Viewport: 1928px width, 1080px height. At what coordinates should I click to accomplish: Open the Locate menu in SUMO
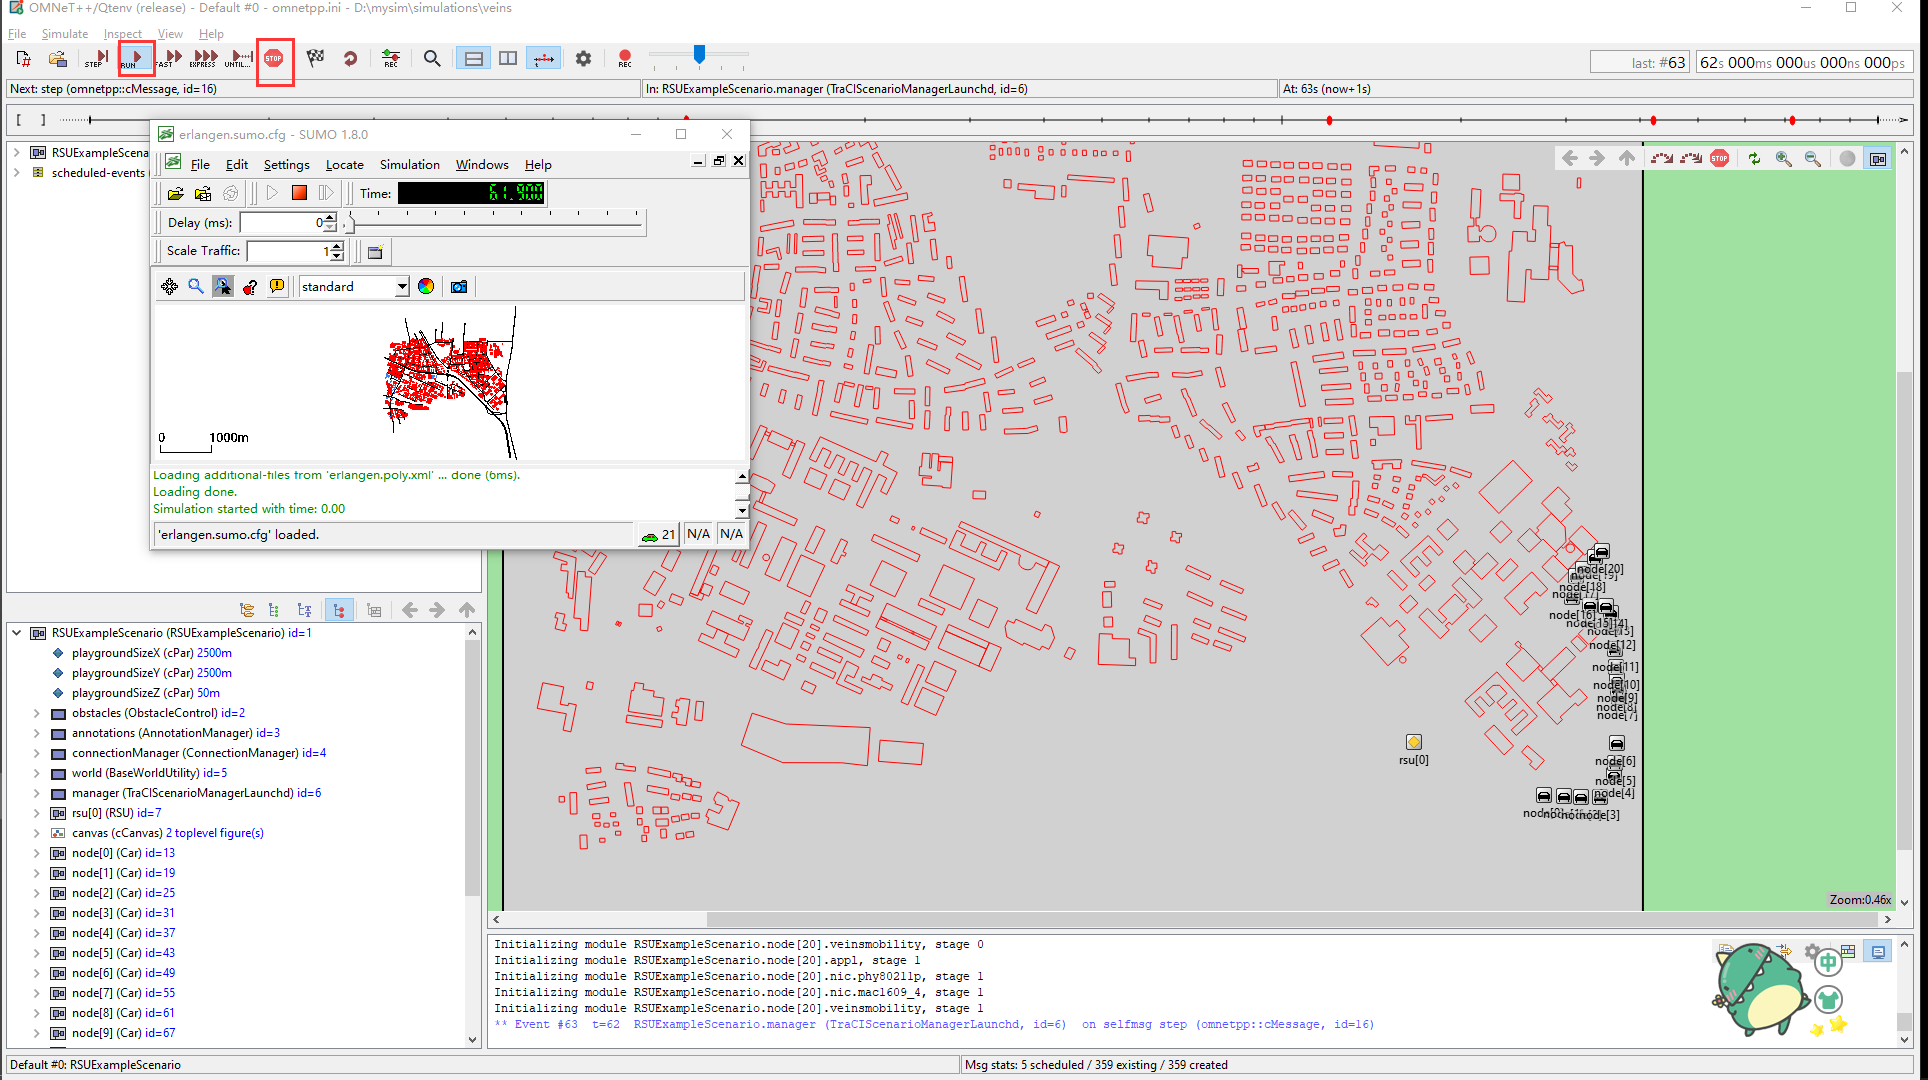pyautogui.click(x=344, y=164)
